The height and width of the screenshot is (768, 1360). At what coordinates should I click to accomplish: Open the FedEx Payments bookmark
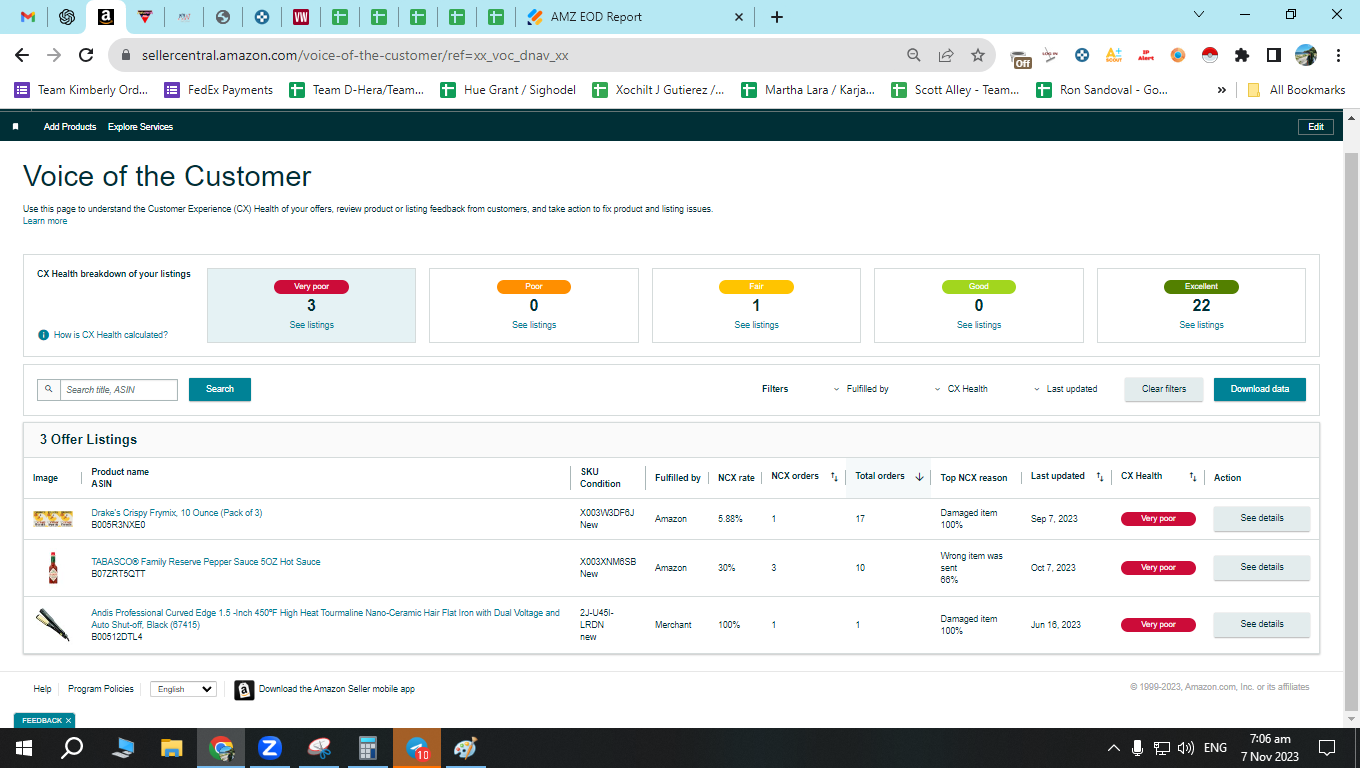pos(219,90)
